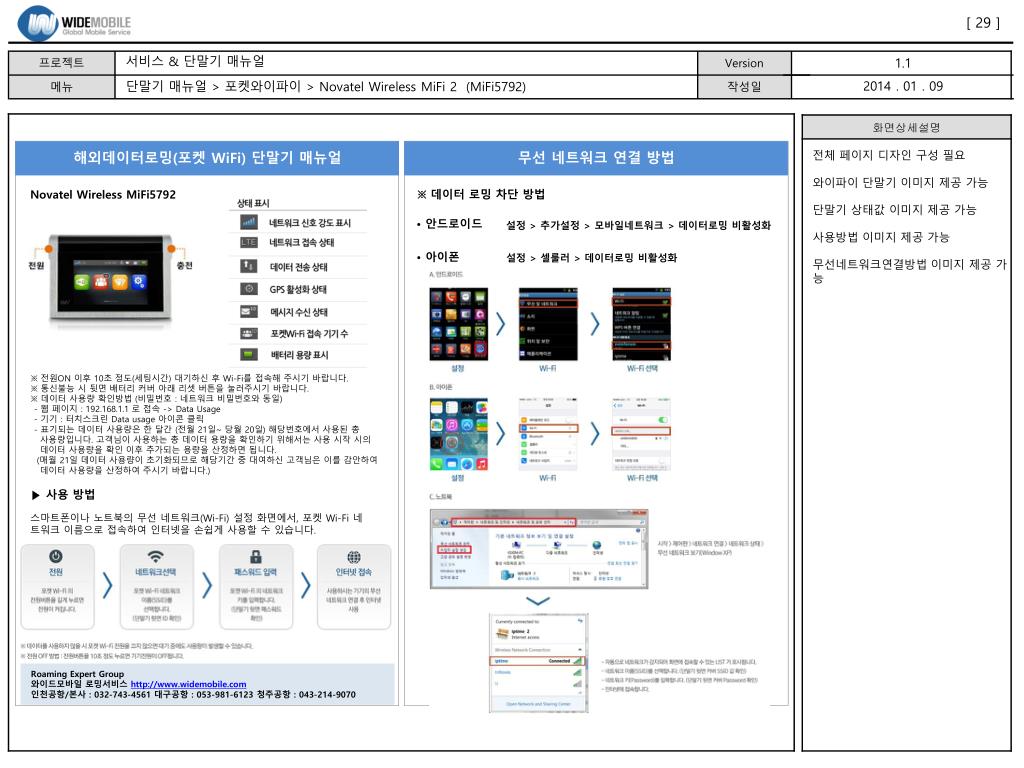Click the globe icon in the 인터넷 접속 step card
1024x768 pixels.
[354, 556]
